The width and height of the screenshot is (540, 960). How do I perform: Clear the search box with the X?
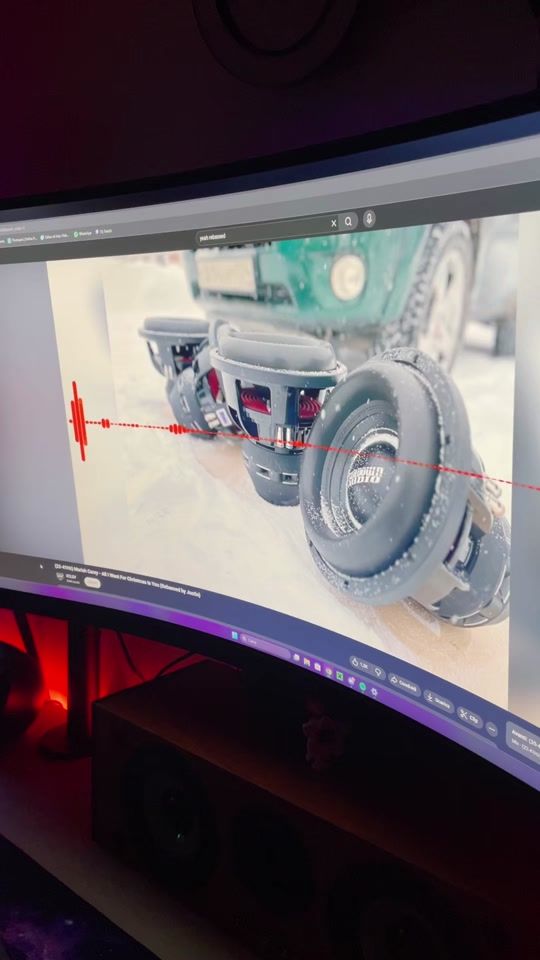click(x=334, y=223)
